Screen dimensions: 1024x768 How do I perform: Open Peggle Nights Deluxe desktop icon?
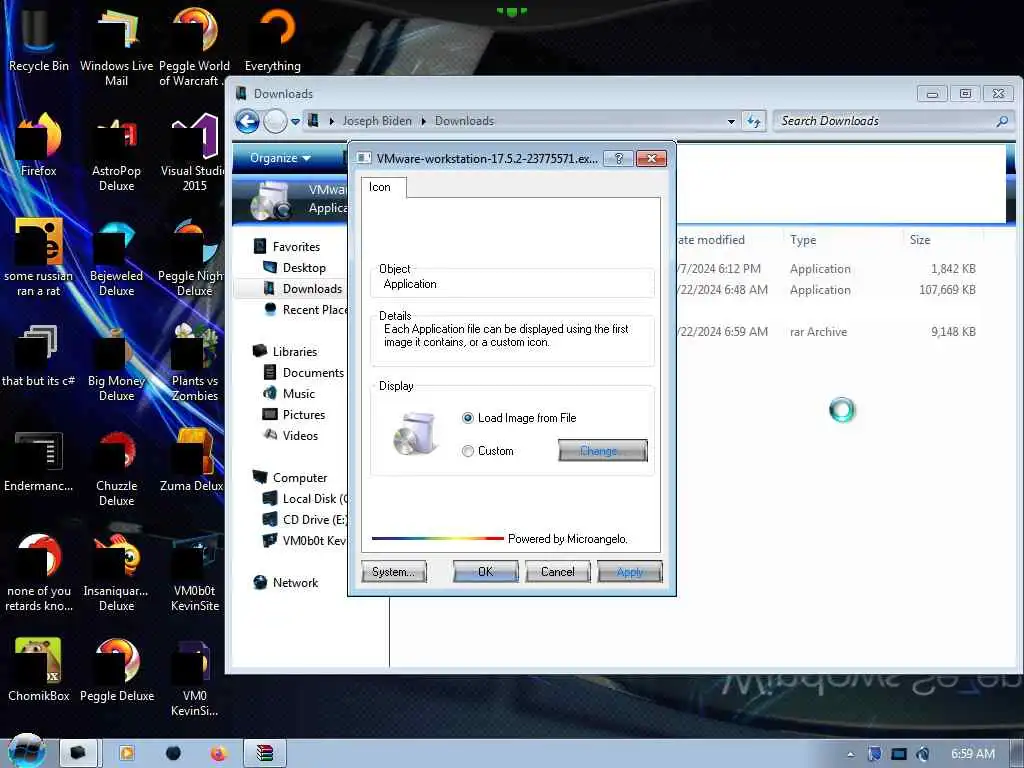pyautogui.click(x=193, y=258)
